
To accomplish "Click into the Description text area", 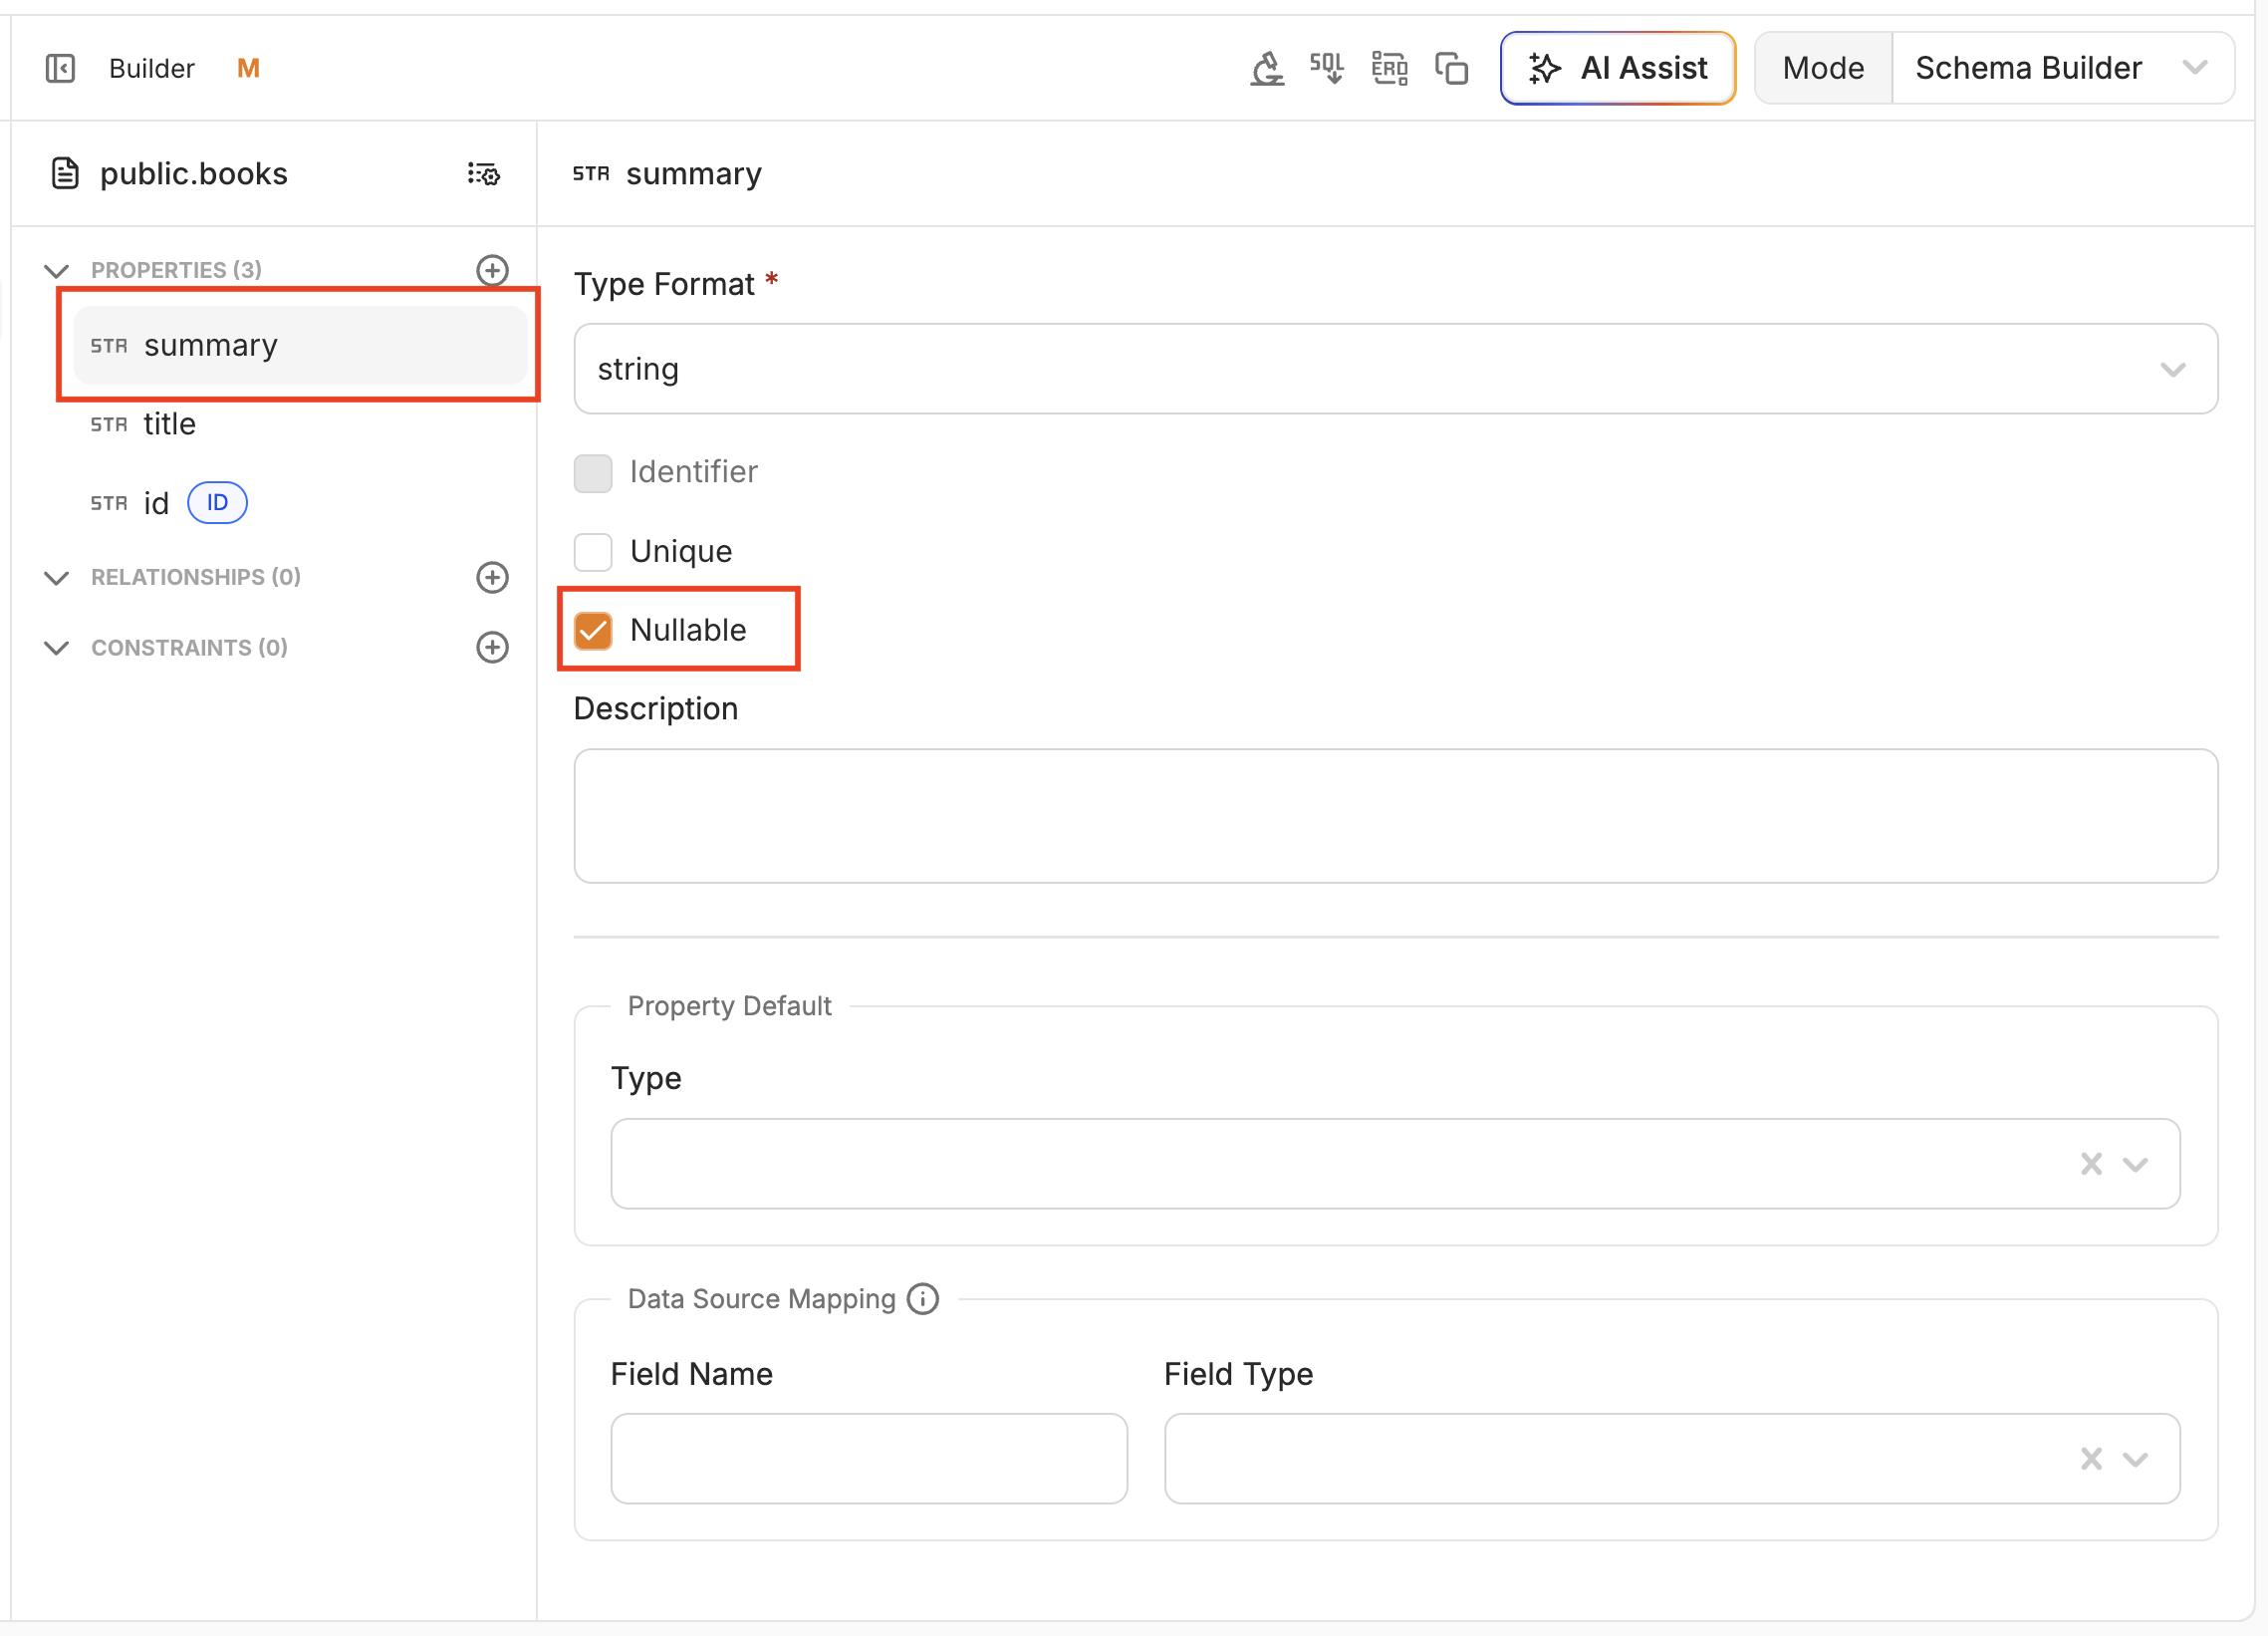I will pyautogui.click(x=1395, y=815).
